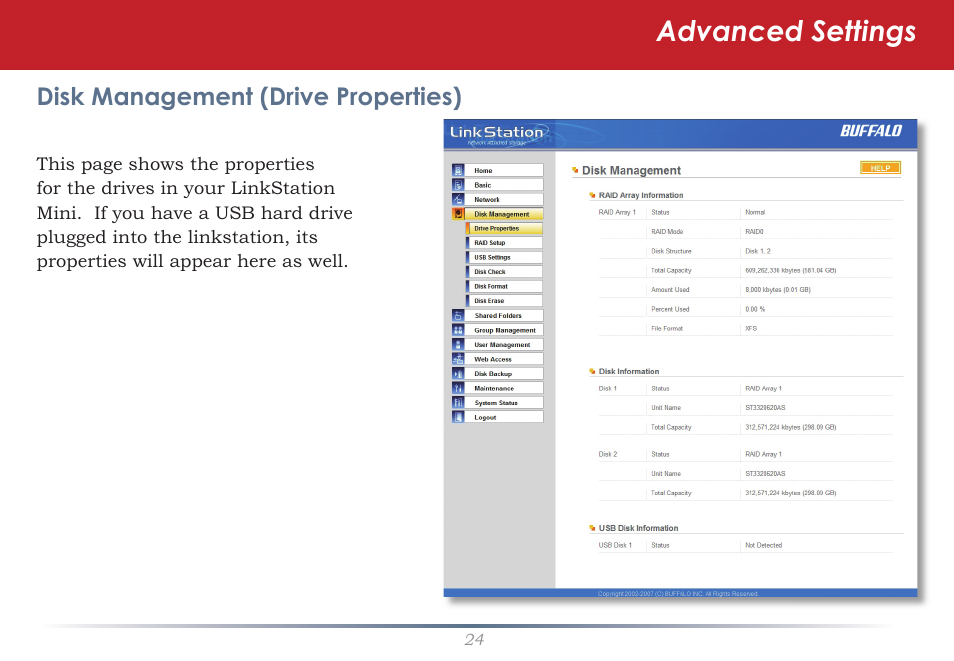Click the Disk 1 unit name value
This screenshot has width=954, height=661.
point(765,408)
